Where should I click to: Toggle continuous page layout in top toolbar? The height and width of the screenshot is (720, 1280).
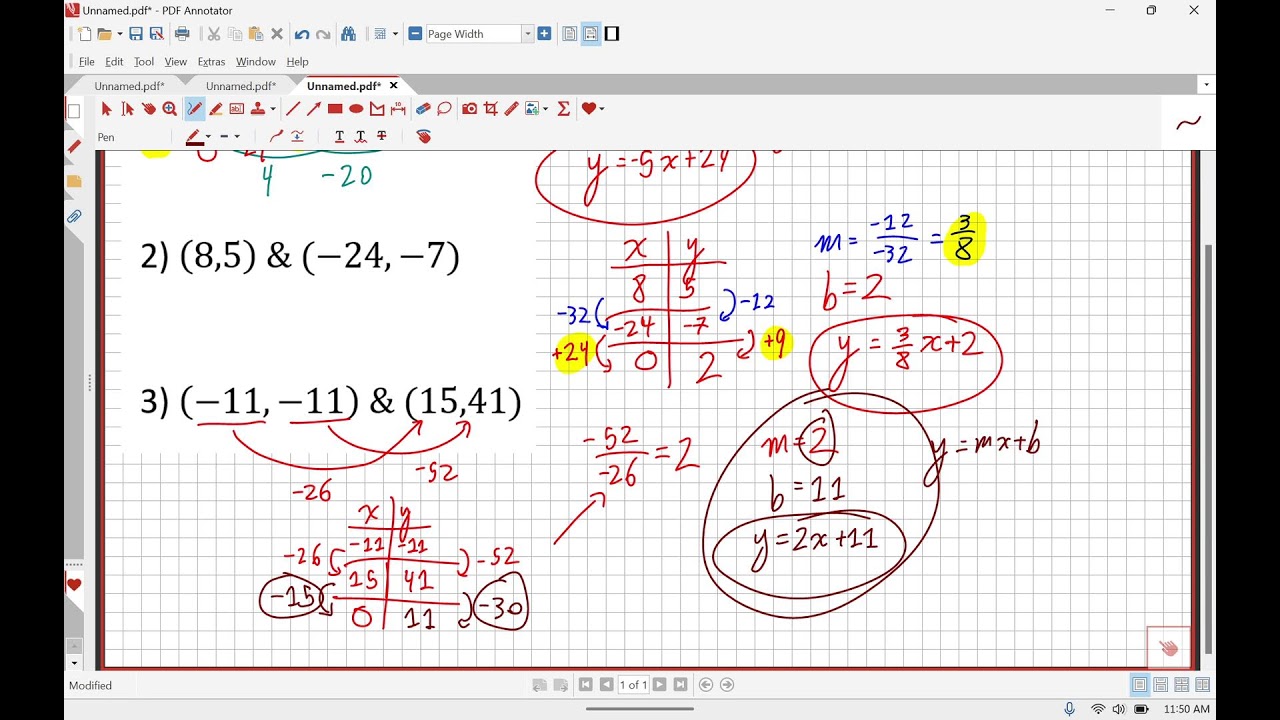click(590, 34)
